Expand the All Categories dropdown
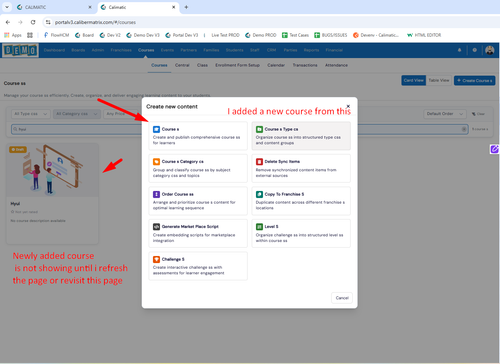The image size is (500, 364). tap(77, 114)
